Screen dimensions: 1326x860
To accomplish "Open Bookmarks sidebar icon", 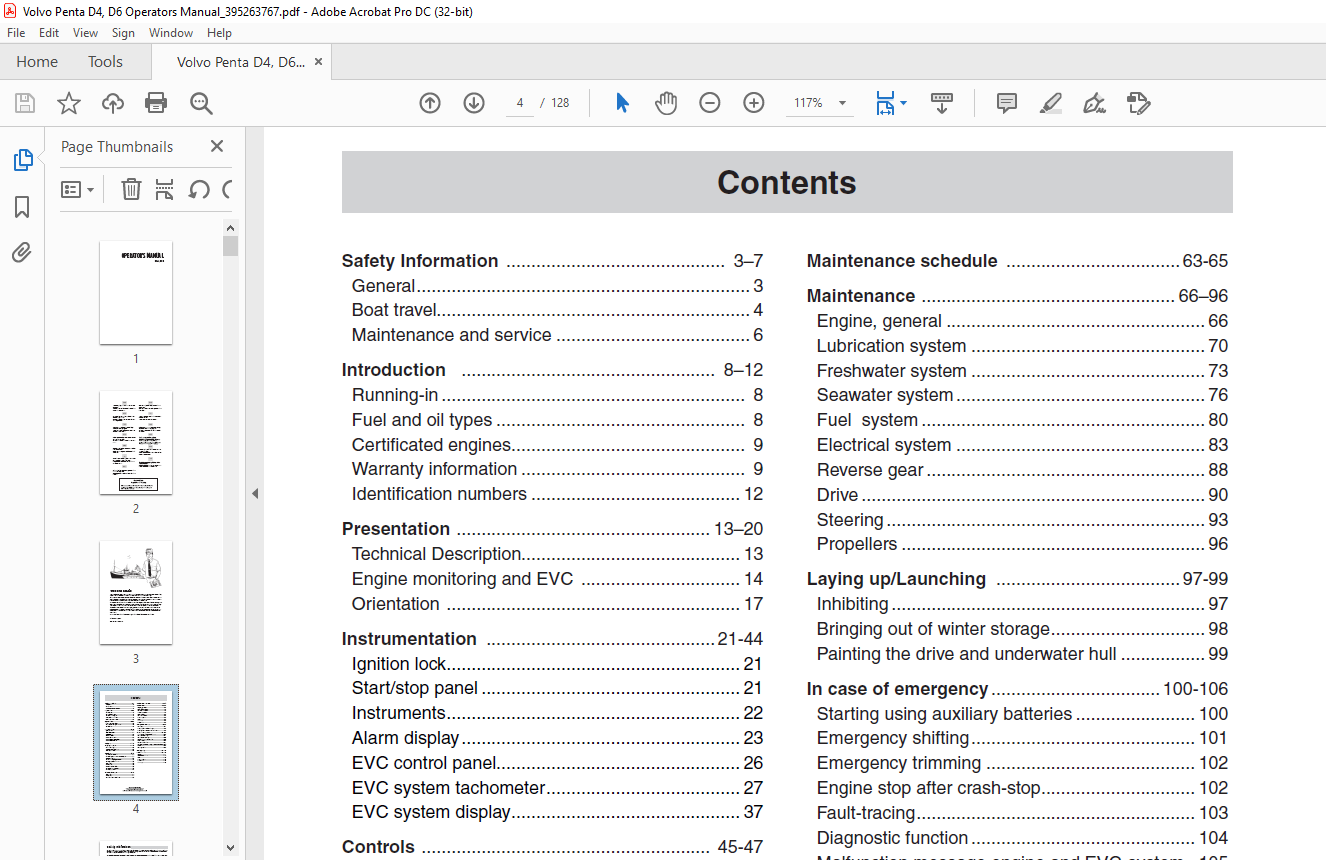I will (22, 207).
